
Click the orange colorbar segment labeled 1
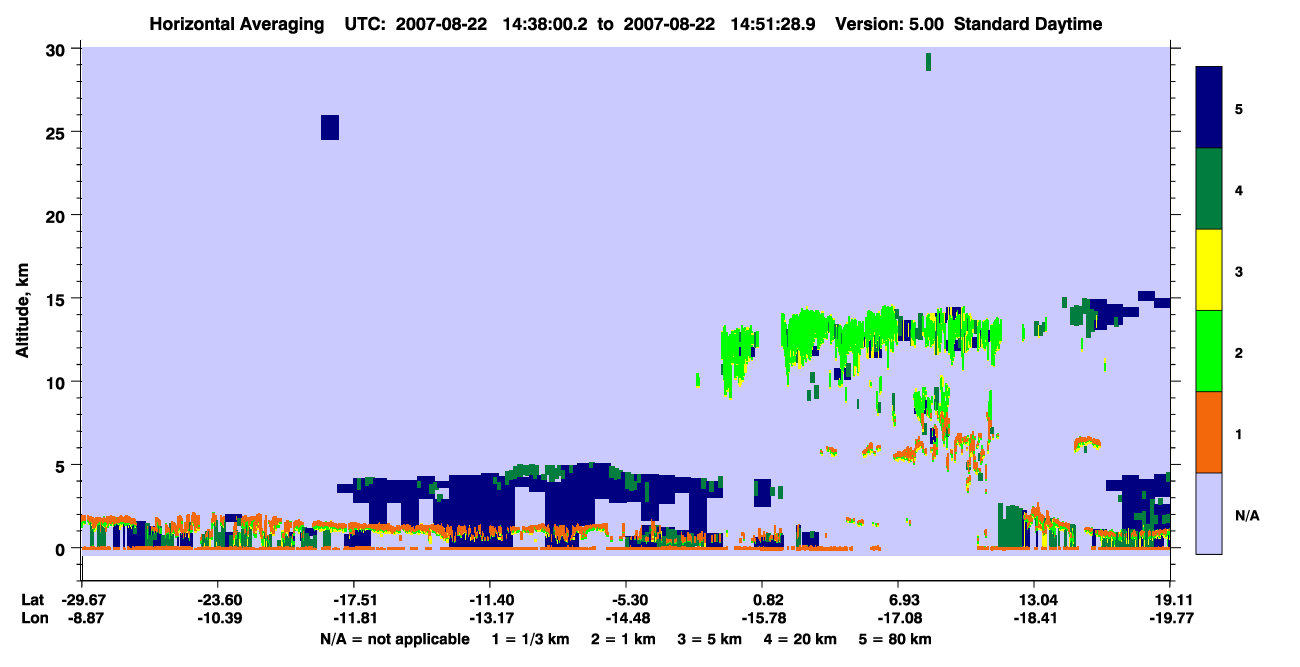pyautogui.click(x=1209, y=432)
